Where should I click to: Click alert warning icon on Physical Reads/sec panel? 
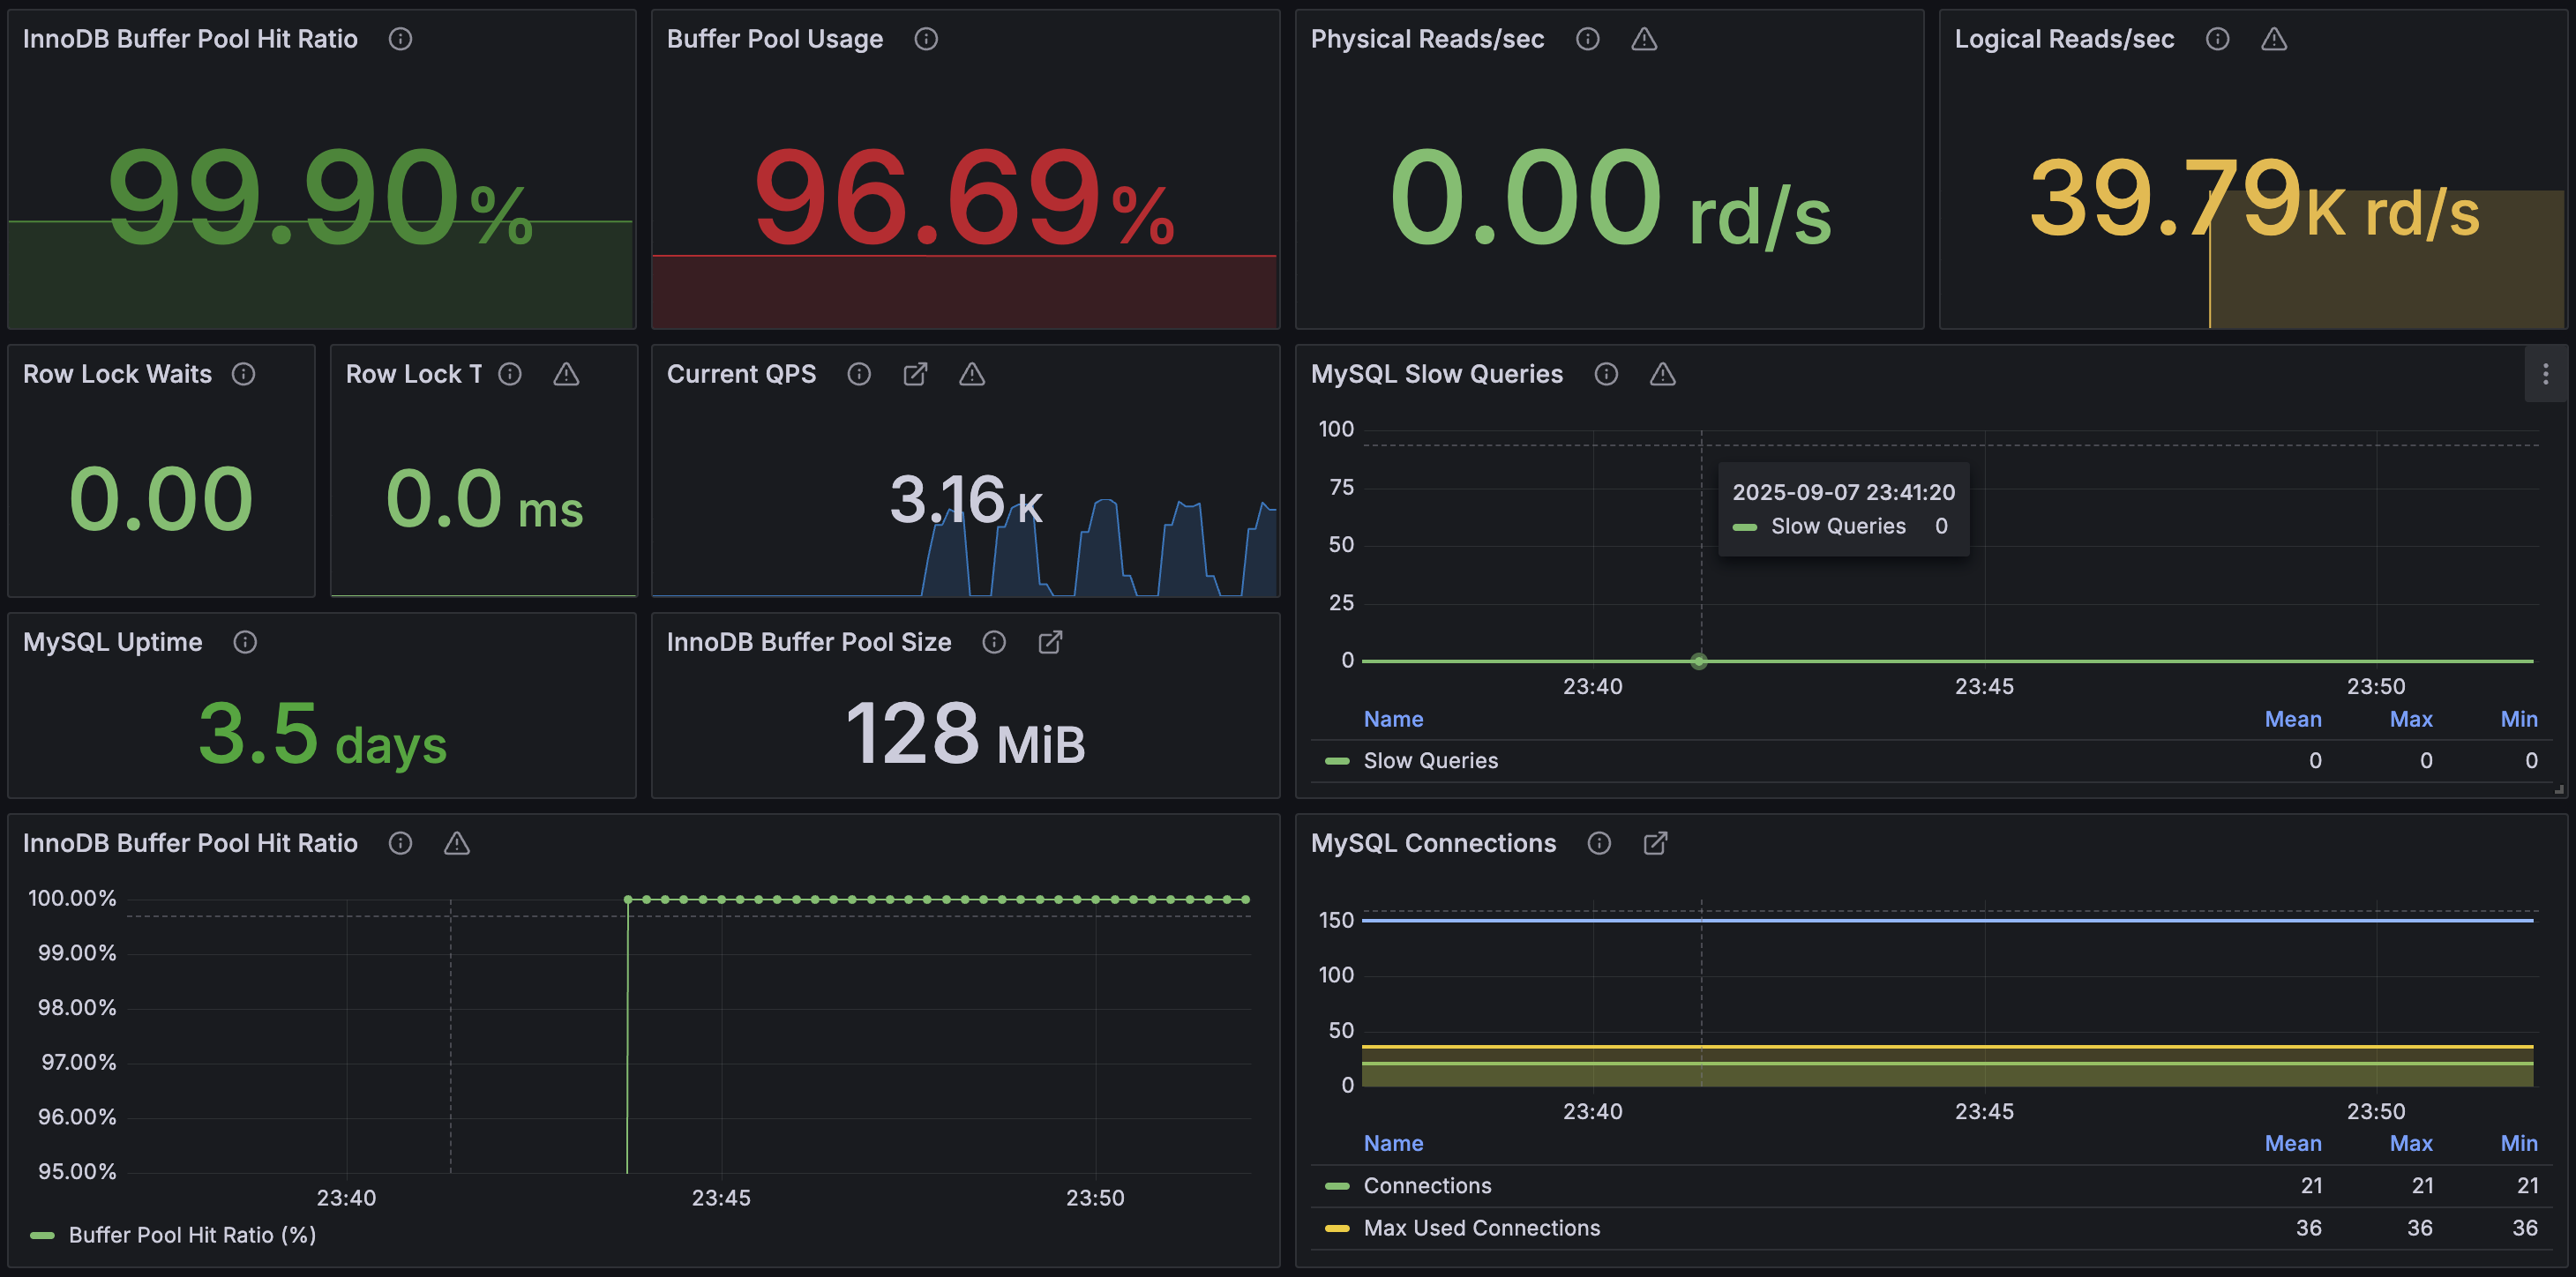[1644, 39]
